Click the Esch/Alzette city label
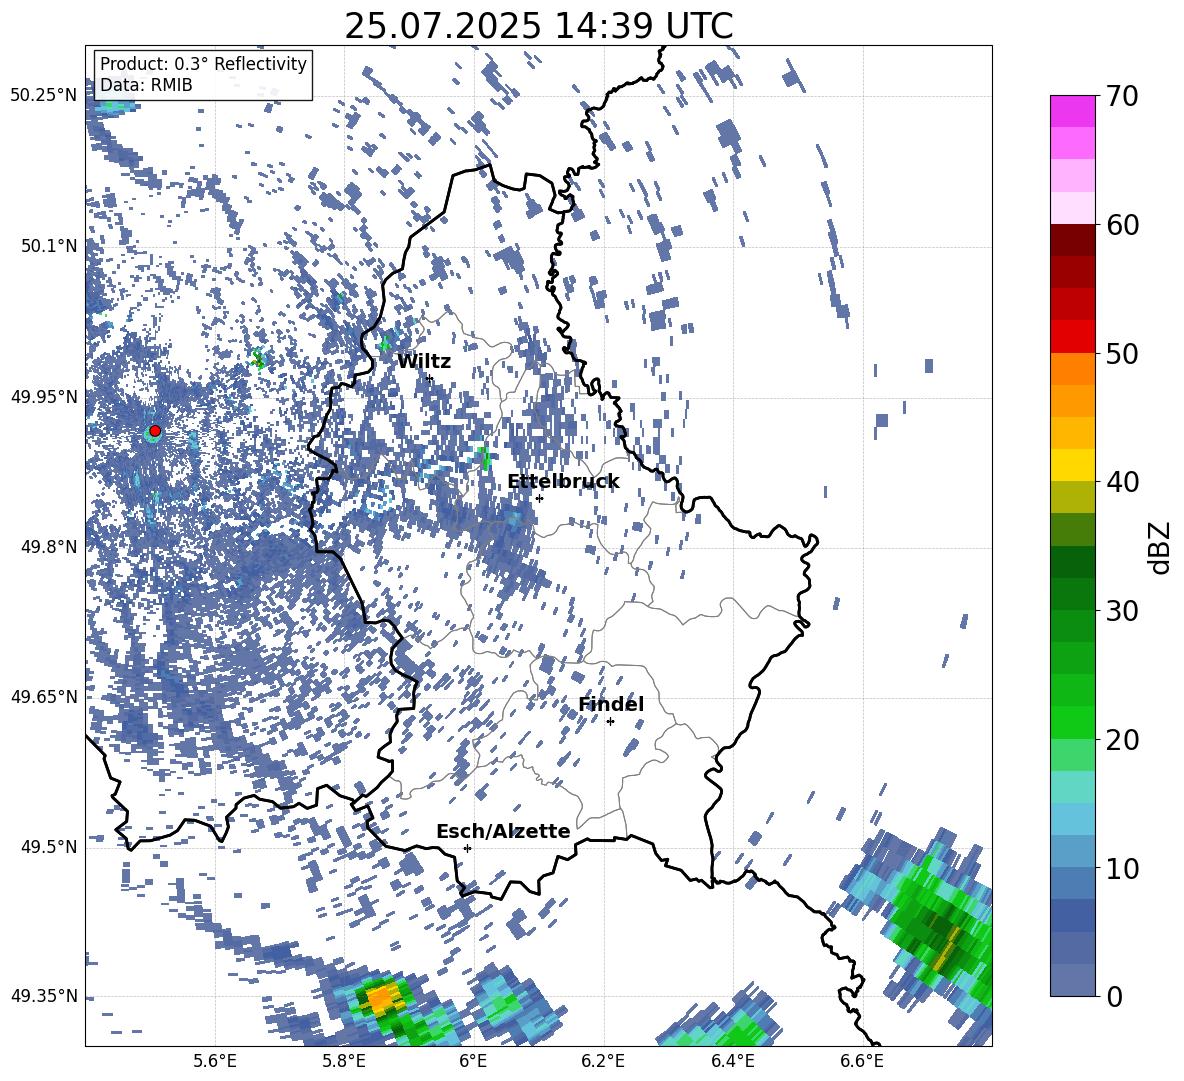The height and width of the screenshot is (1081, 1184). [x=503, y=831]
